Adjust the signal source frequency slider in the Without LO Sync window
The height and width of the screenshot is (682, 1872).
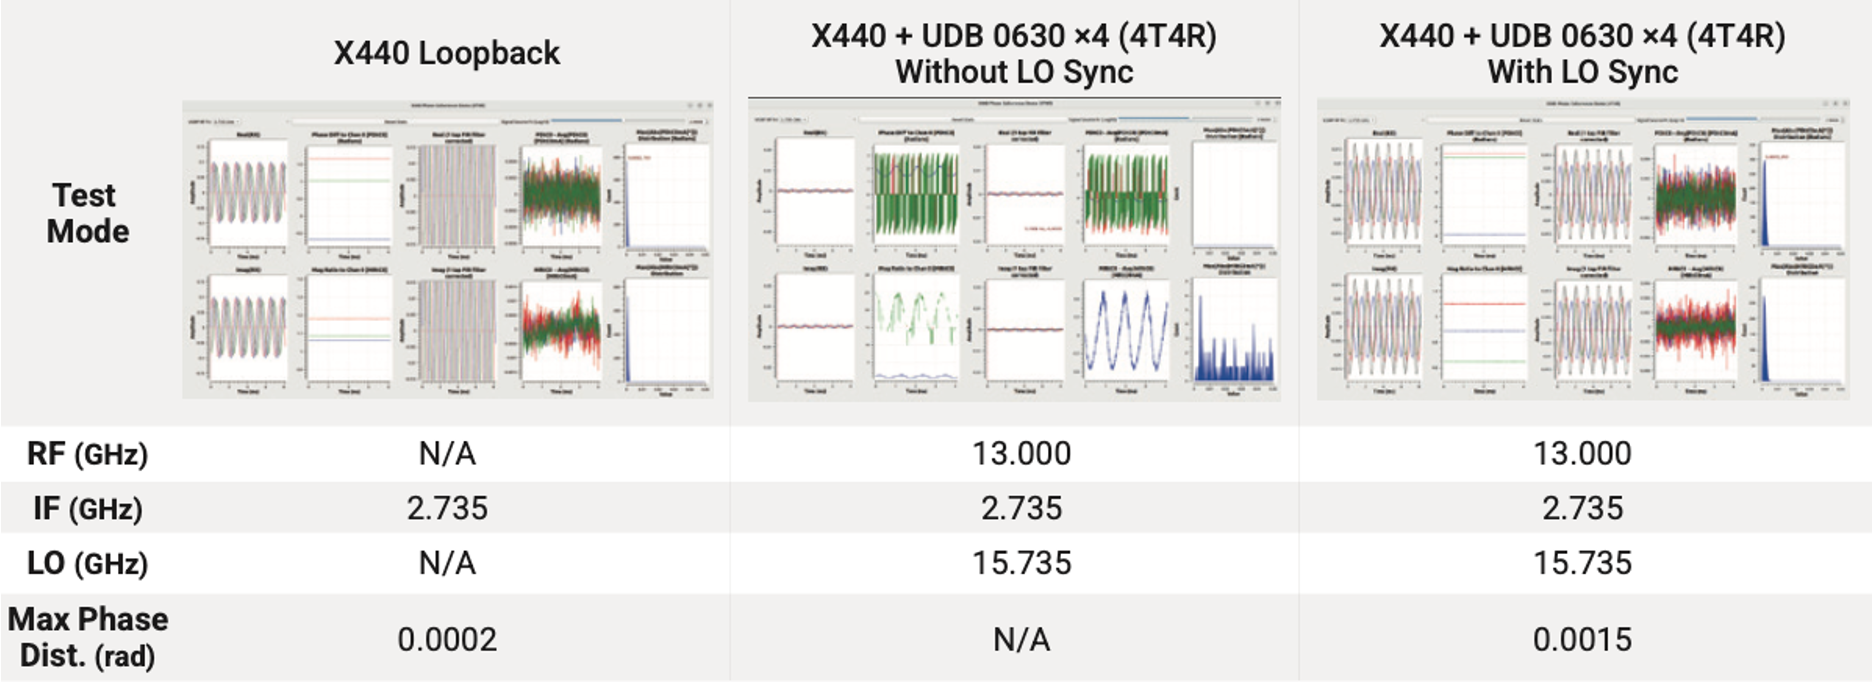pyautogui.click(x=1186, y=118)
